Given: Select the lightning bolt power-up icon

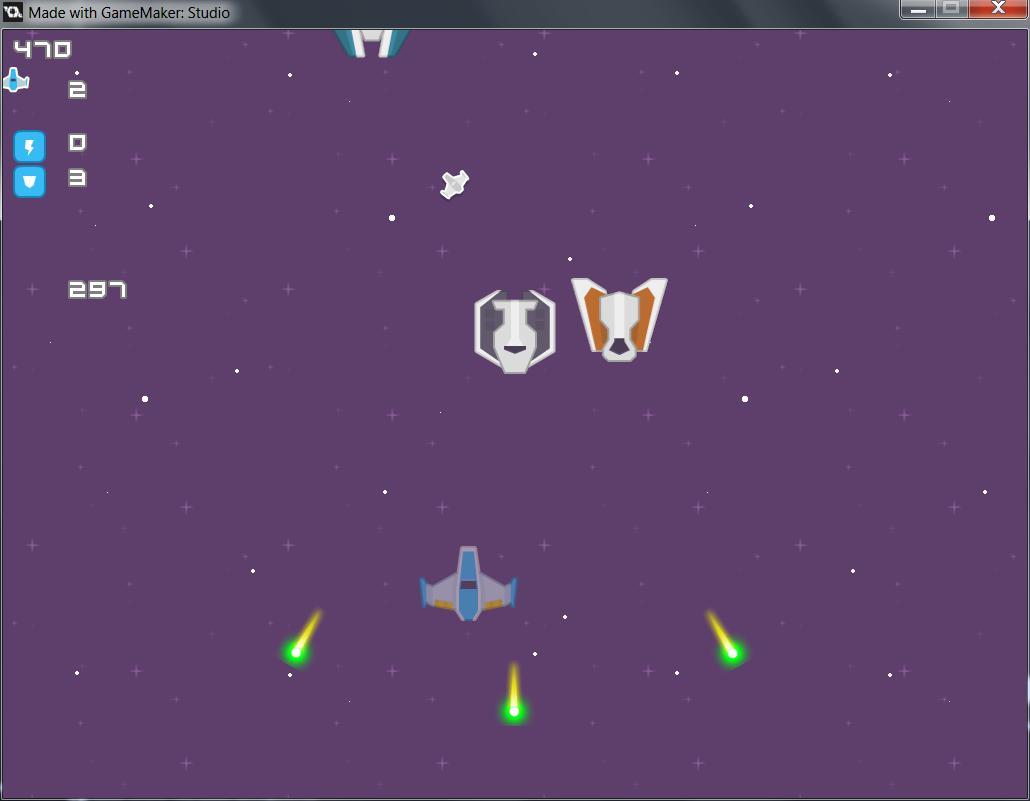Looking at the screenshot, I should click(29, 148).
